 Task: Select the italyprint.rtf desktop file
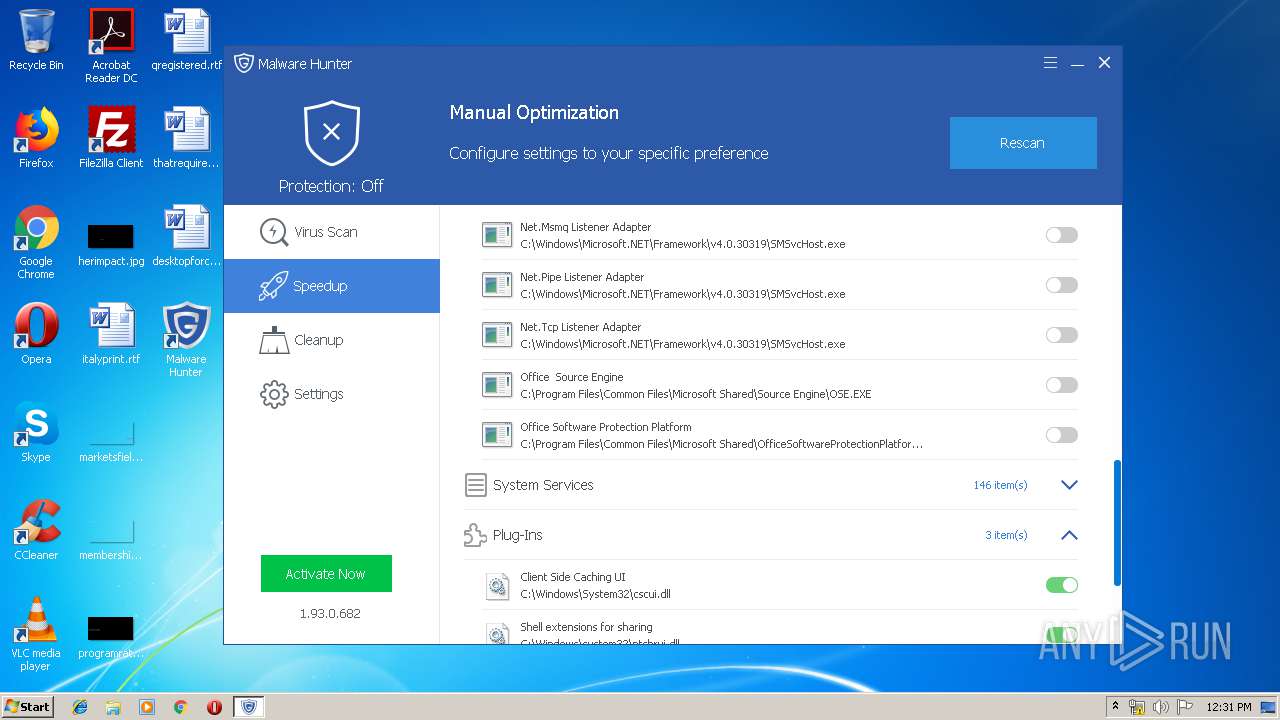[111, 333]
